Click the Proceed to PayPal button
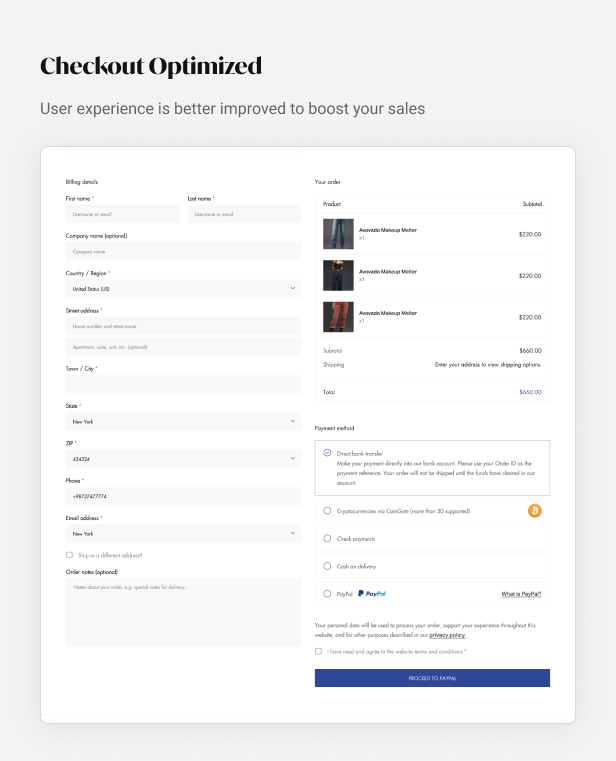This screenshot has height=761, width=616. point(432,678)
